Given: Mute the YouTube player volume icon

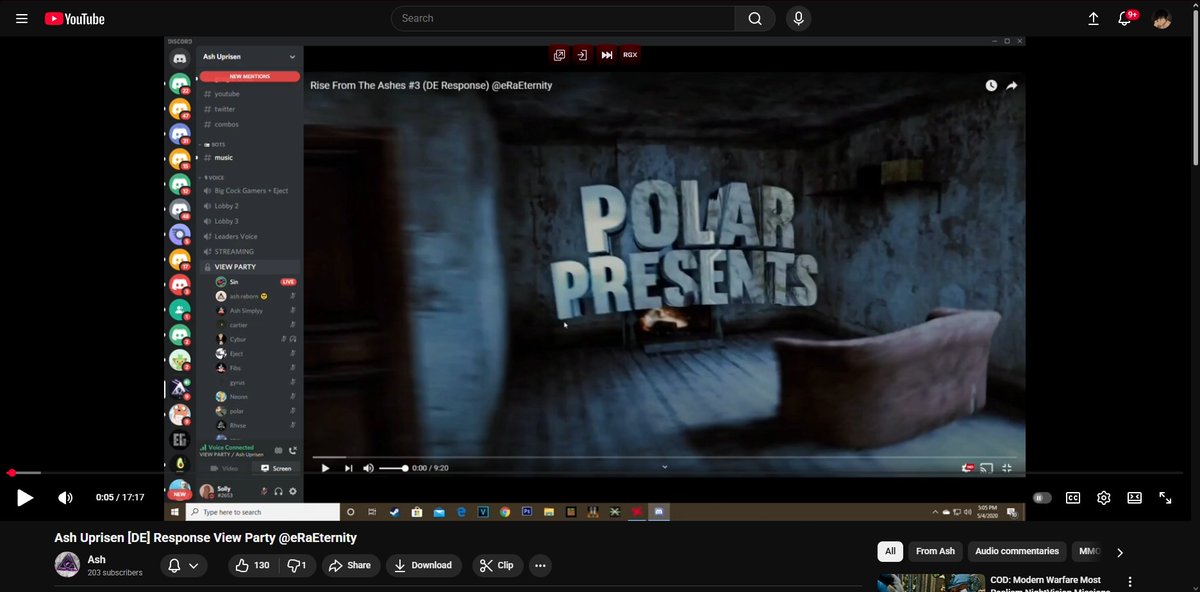Looking at the screenshot, I should tap(65, 497).
